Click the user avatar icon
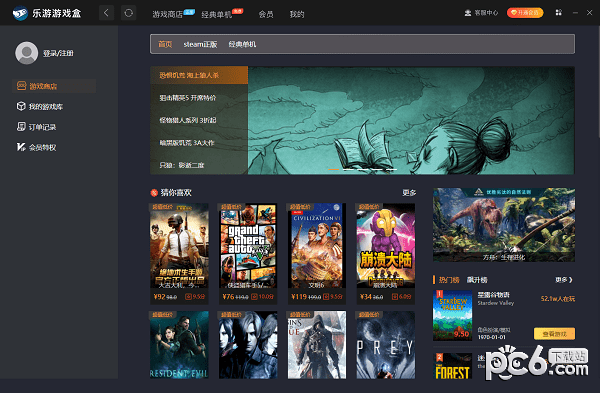The height and width of the screenshot is (393, 600). point(26,53)
